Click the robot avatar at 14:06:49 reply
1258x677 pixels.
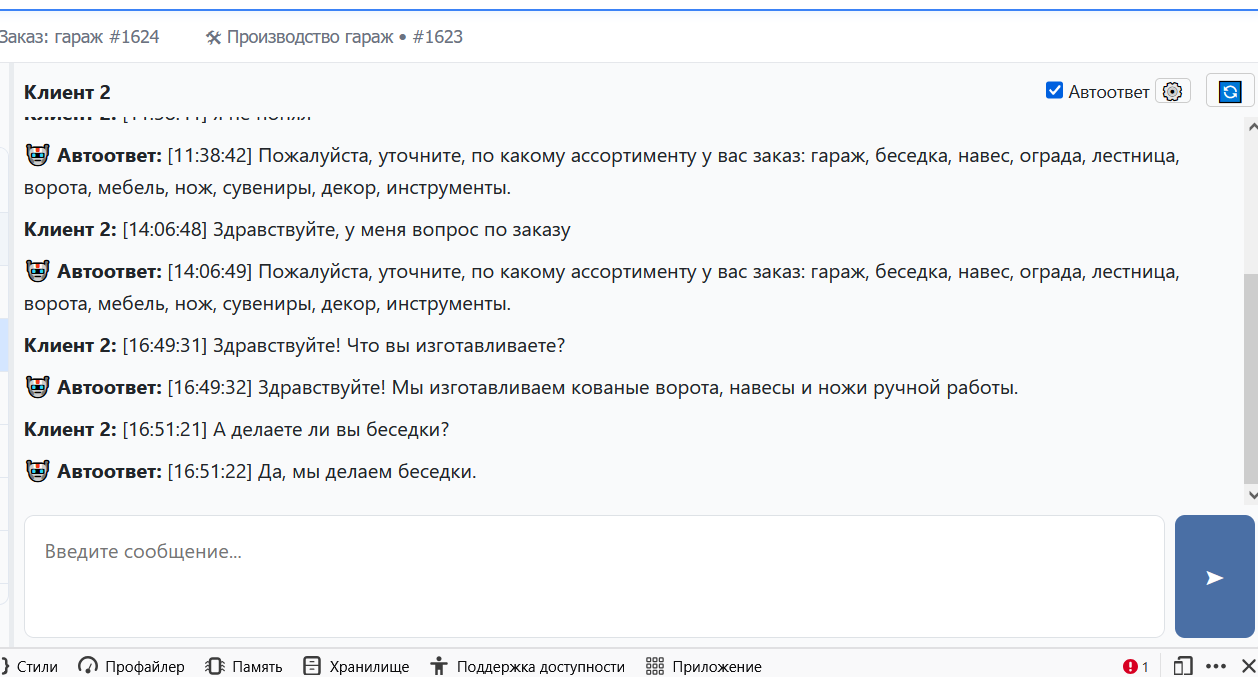coord(38,271)
